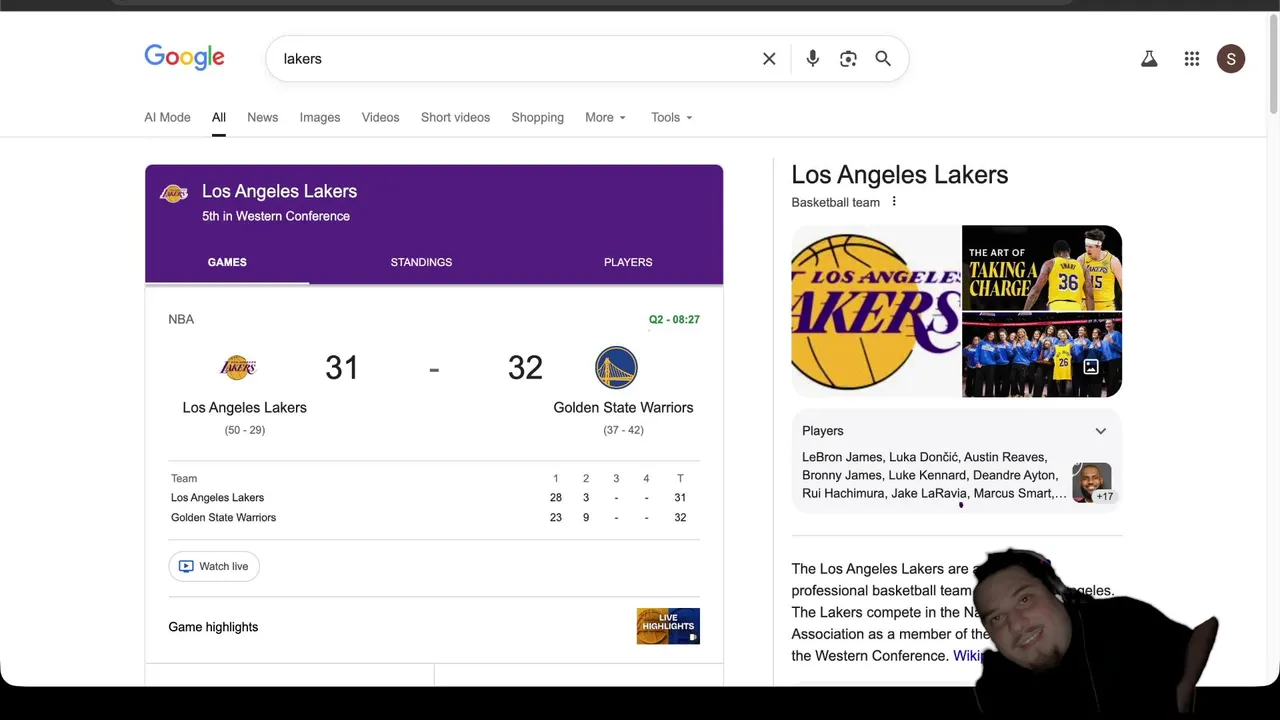The height and width of the screenshot is (720, 1280).
Task: Open Google Lens image search
Action: pos(848,59)
